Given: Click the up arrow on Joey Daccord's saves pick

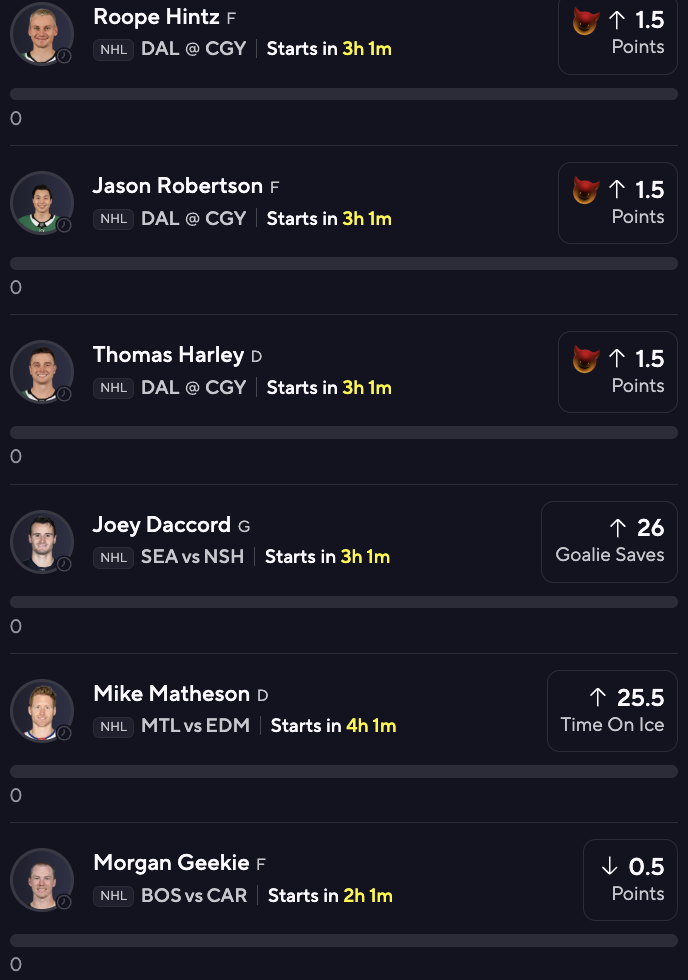Looking at the screenshot, I should click(x=617, y=528).
